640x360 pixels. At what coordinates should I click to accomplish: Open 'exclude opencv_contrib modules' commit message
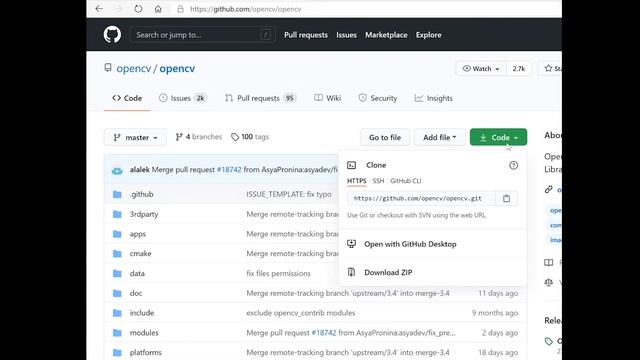(x=300, y=313)
